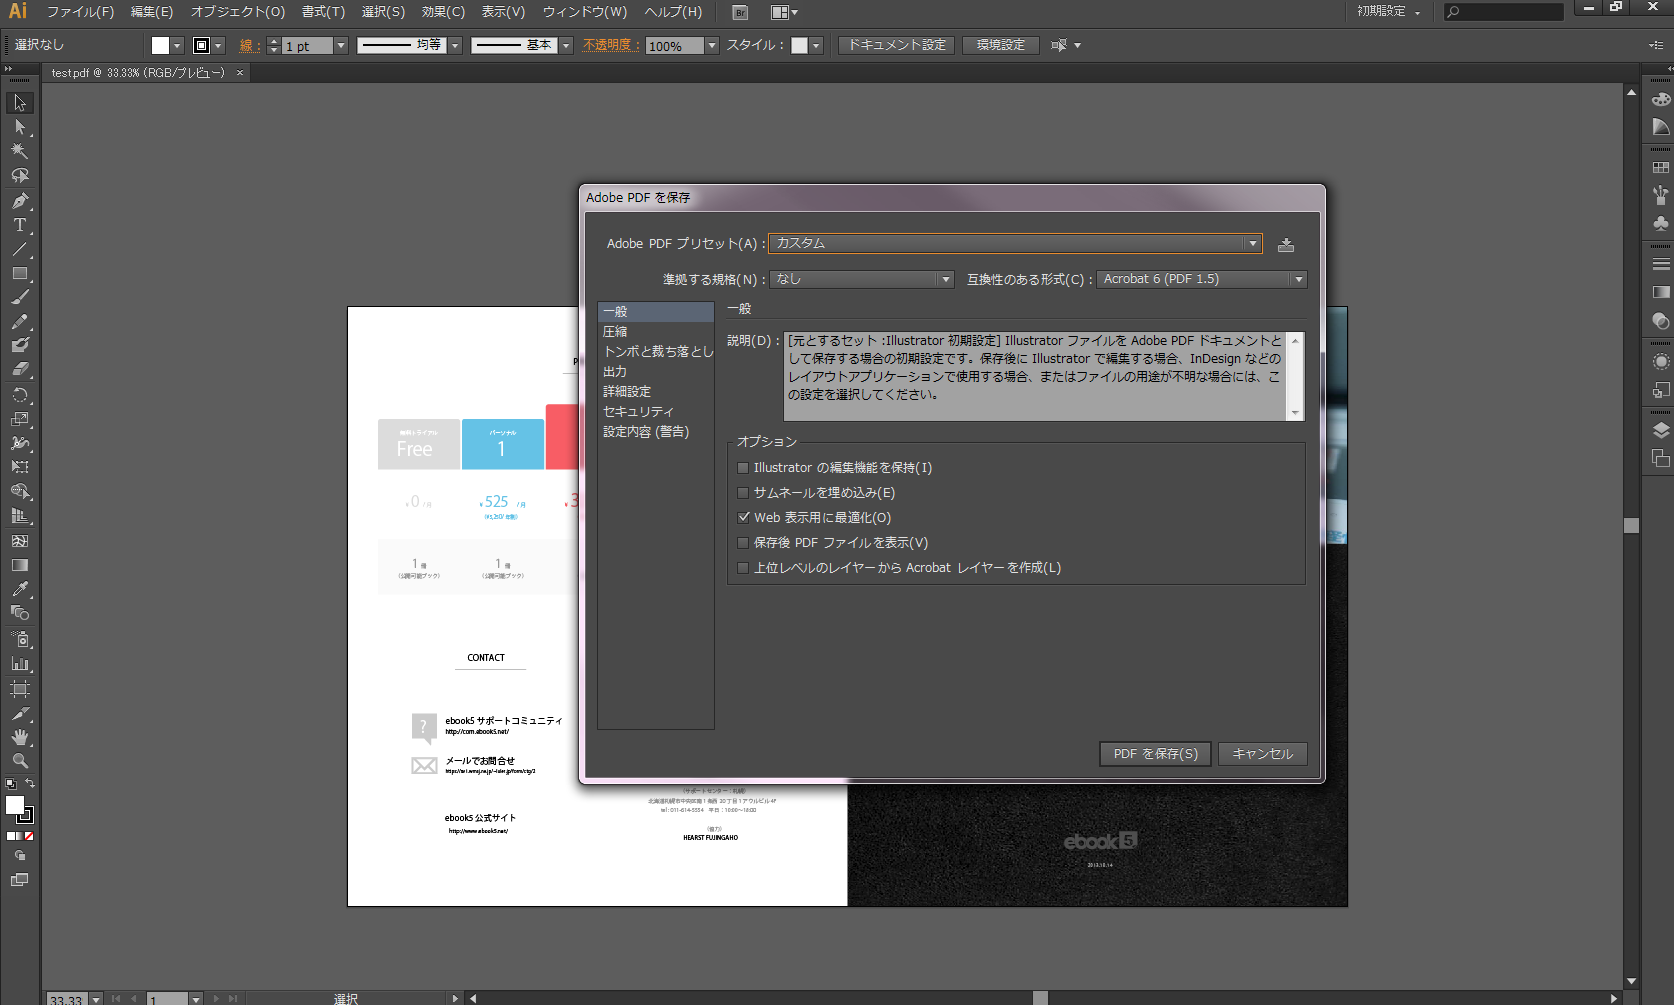
Task: Select the Column Graph tool
Action: pyautogui.click(x=20, y=663)
